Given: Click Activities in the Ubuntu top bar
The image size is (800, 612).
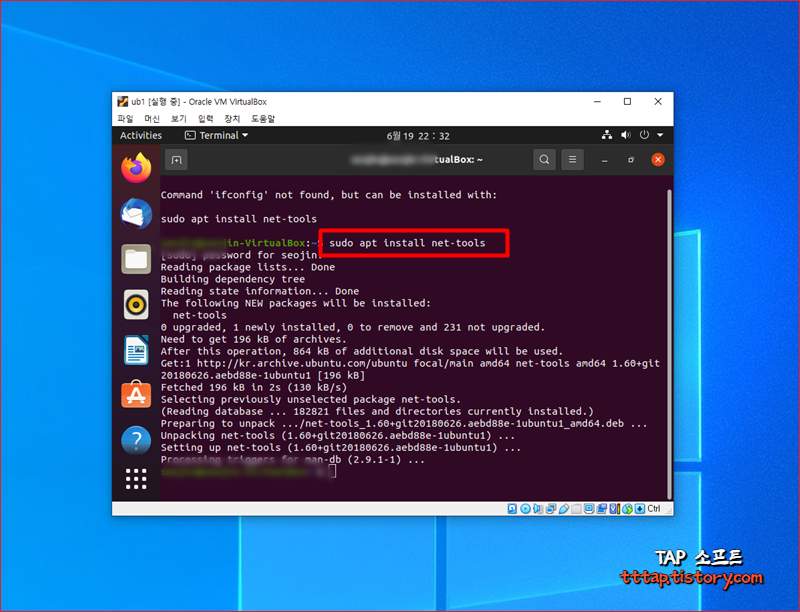Looking at the screenshot, I should coord(141,135).
